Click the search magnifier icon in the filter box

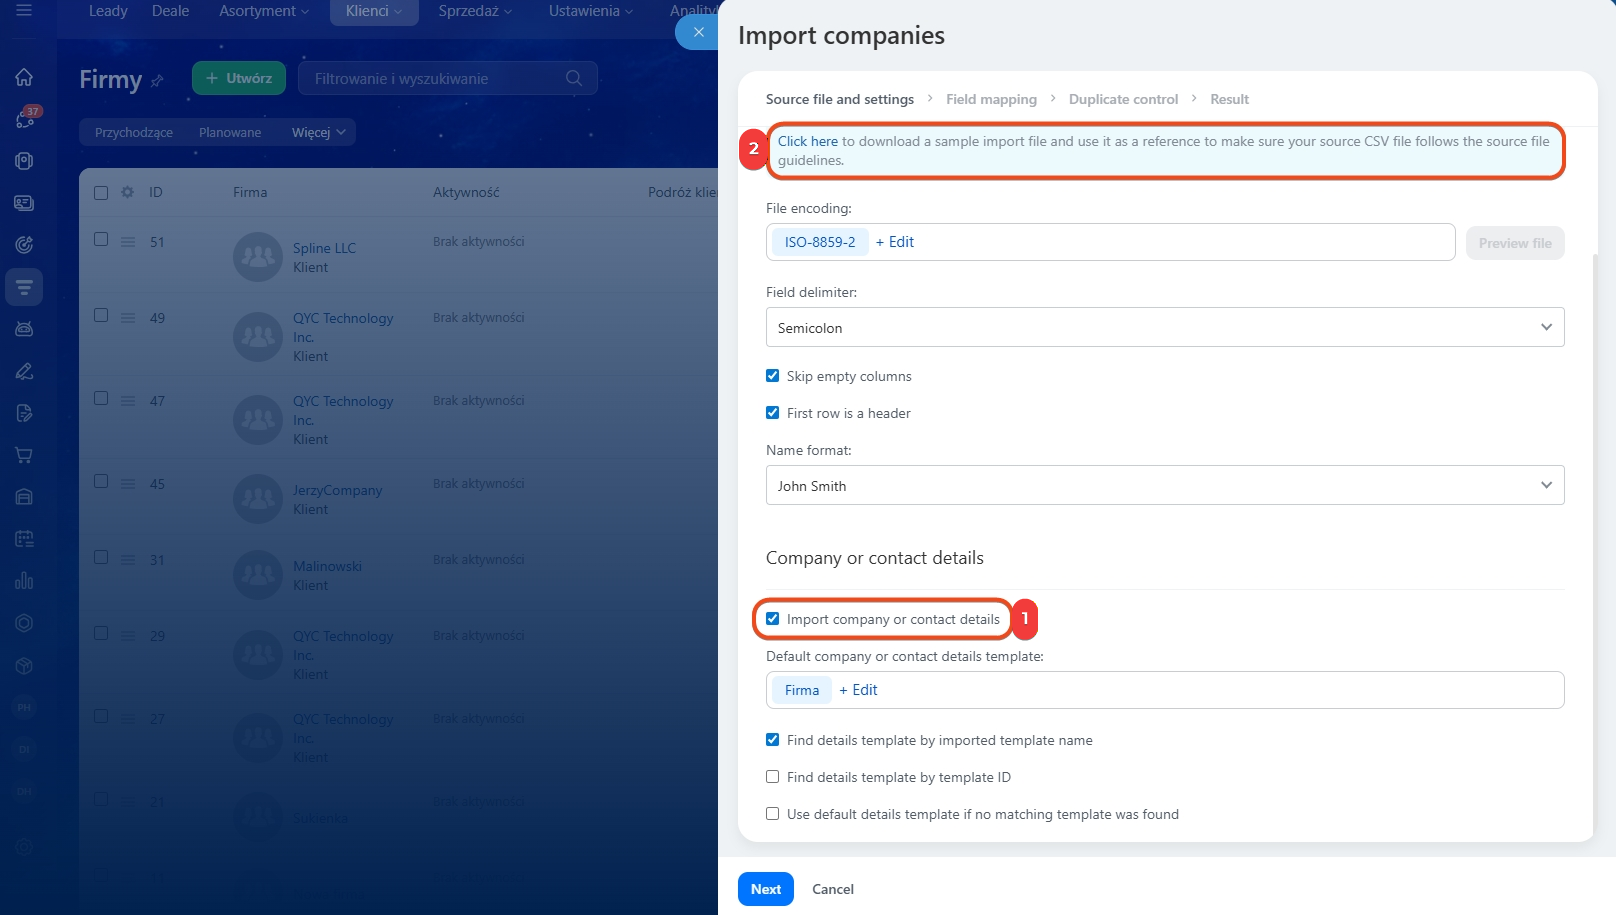point(573,78)
